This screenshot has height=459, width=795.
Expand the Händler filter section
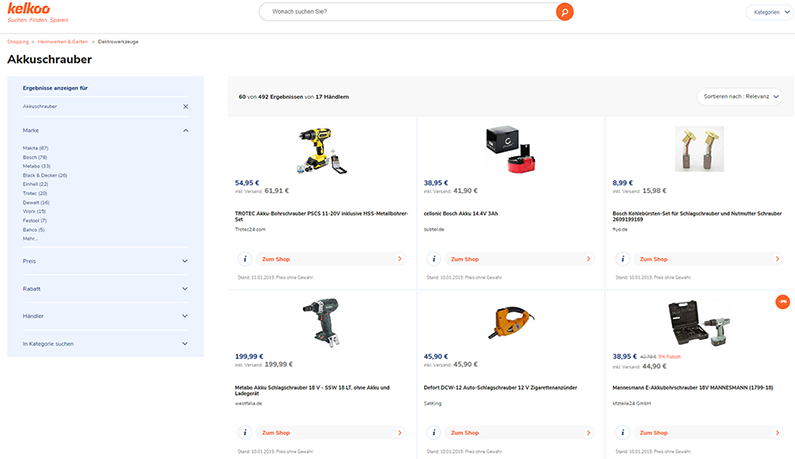click(x=185, y=316)
